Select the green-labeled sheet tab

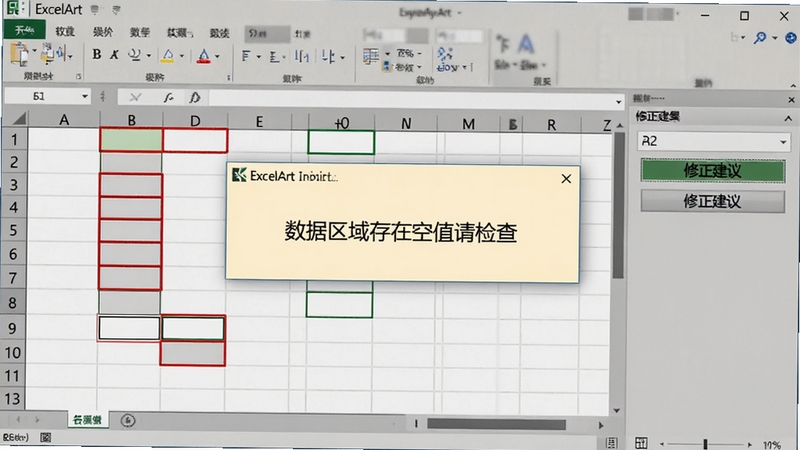[87, 420]
